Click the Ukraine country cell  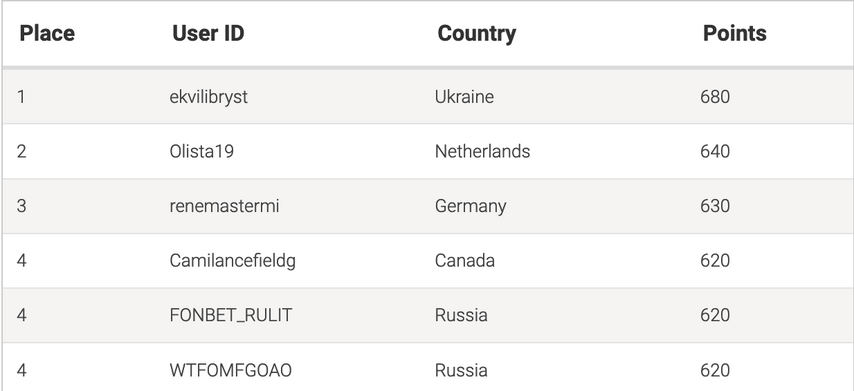pos(465,97)
